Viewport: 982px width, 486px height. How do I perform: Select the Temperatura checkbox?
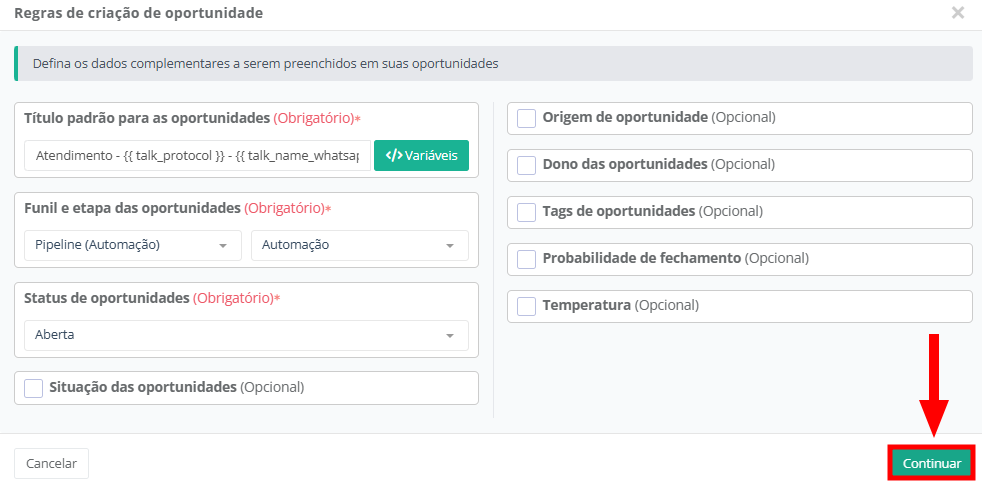pyautogui.click(x=527, y=306)
